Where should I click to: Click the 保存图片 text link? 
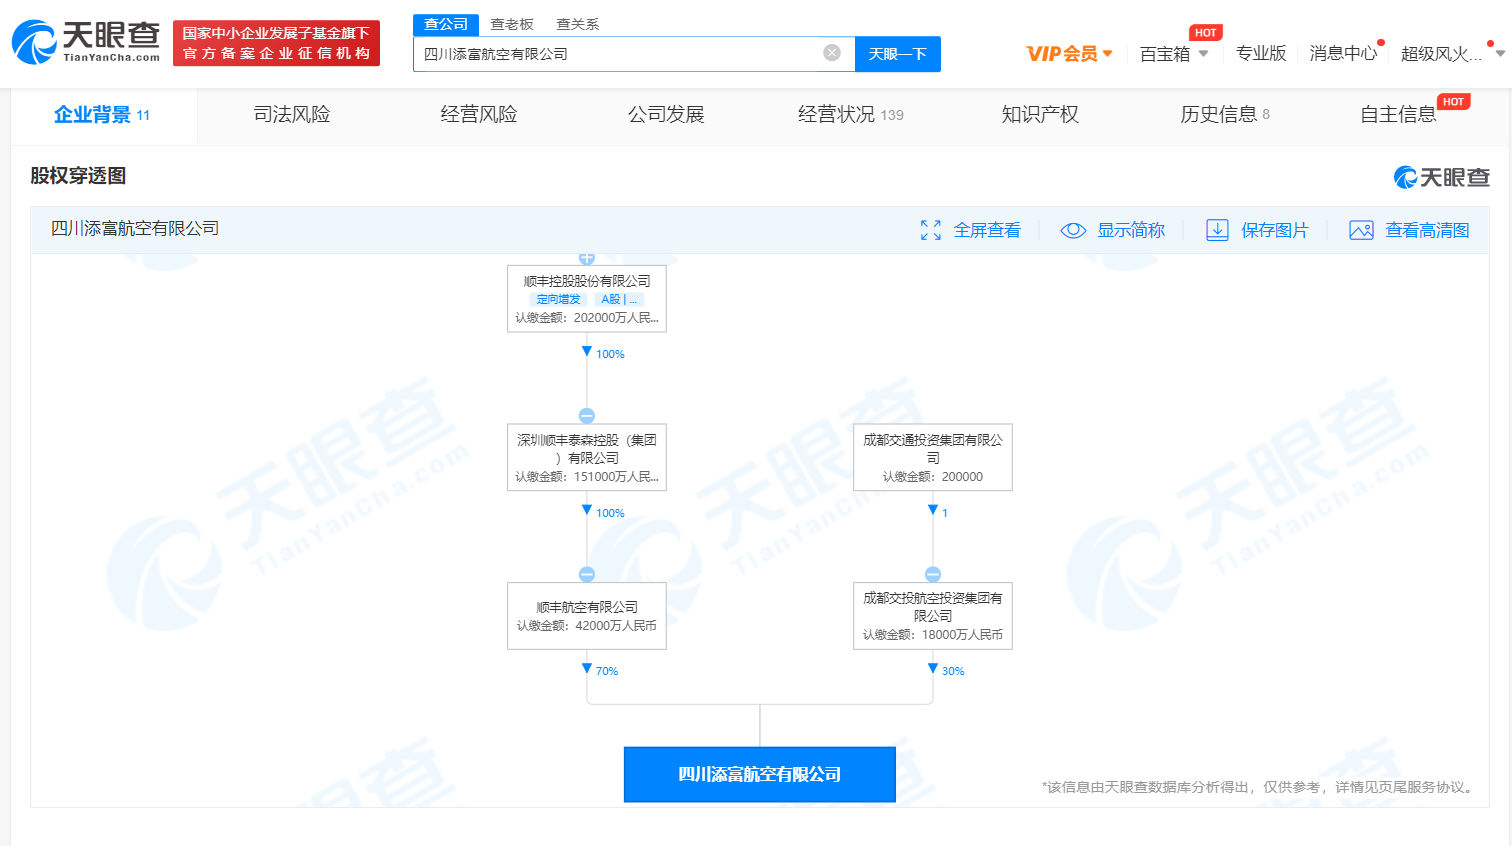tap(1275, 230)
